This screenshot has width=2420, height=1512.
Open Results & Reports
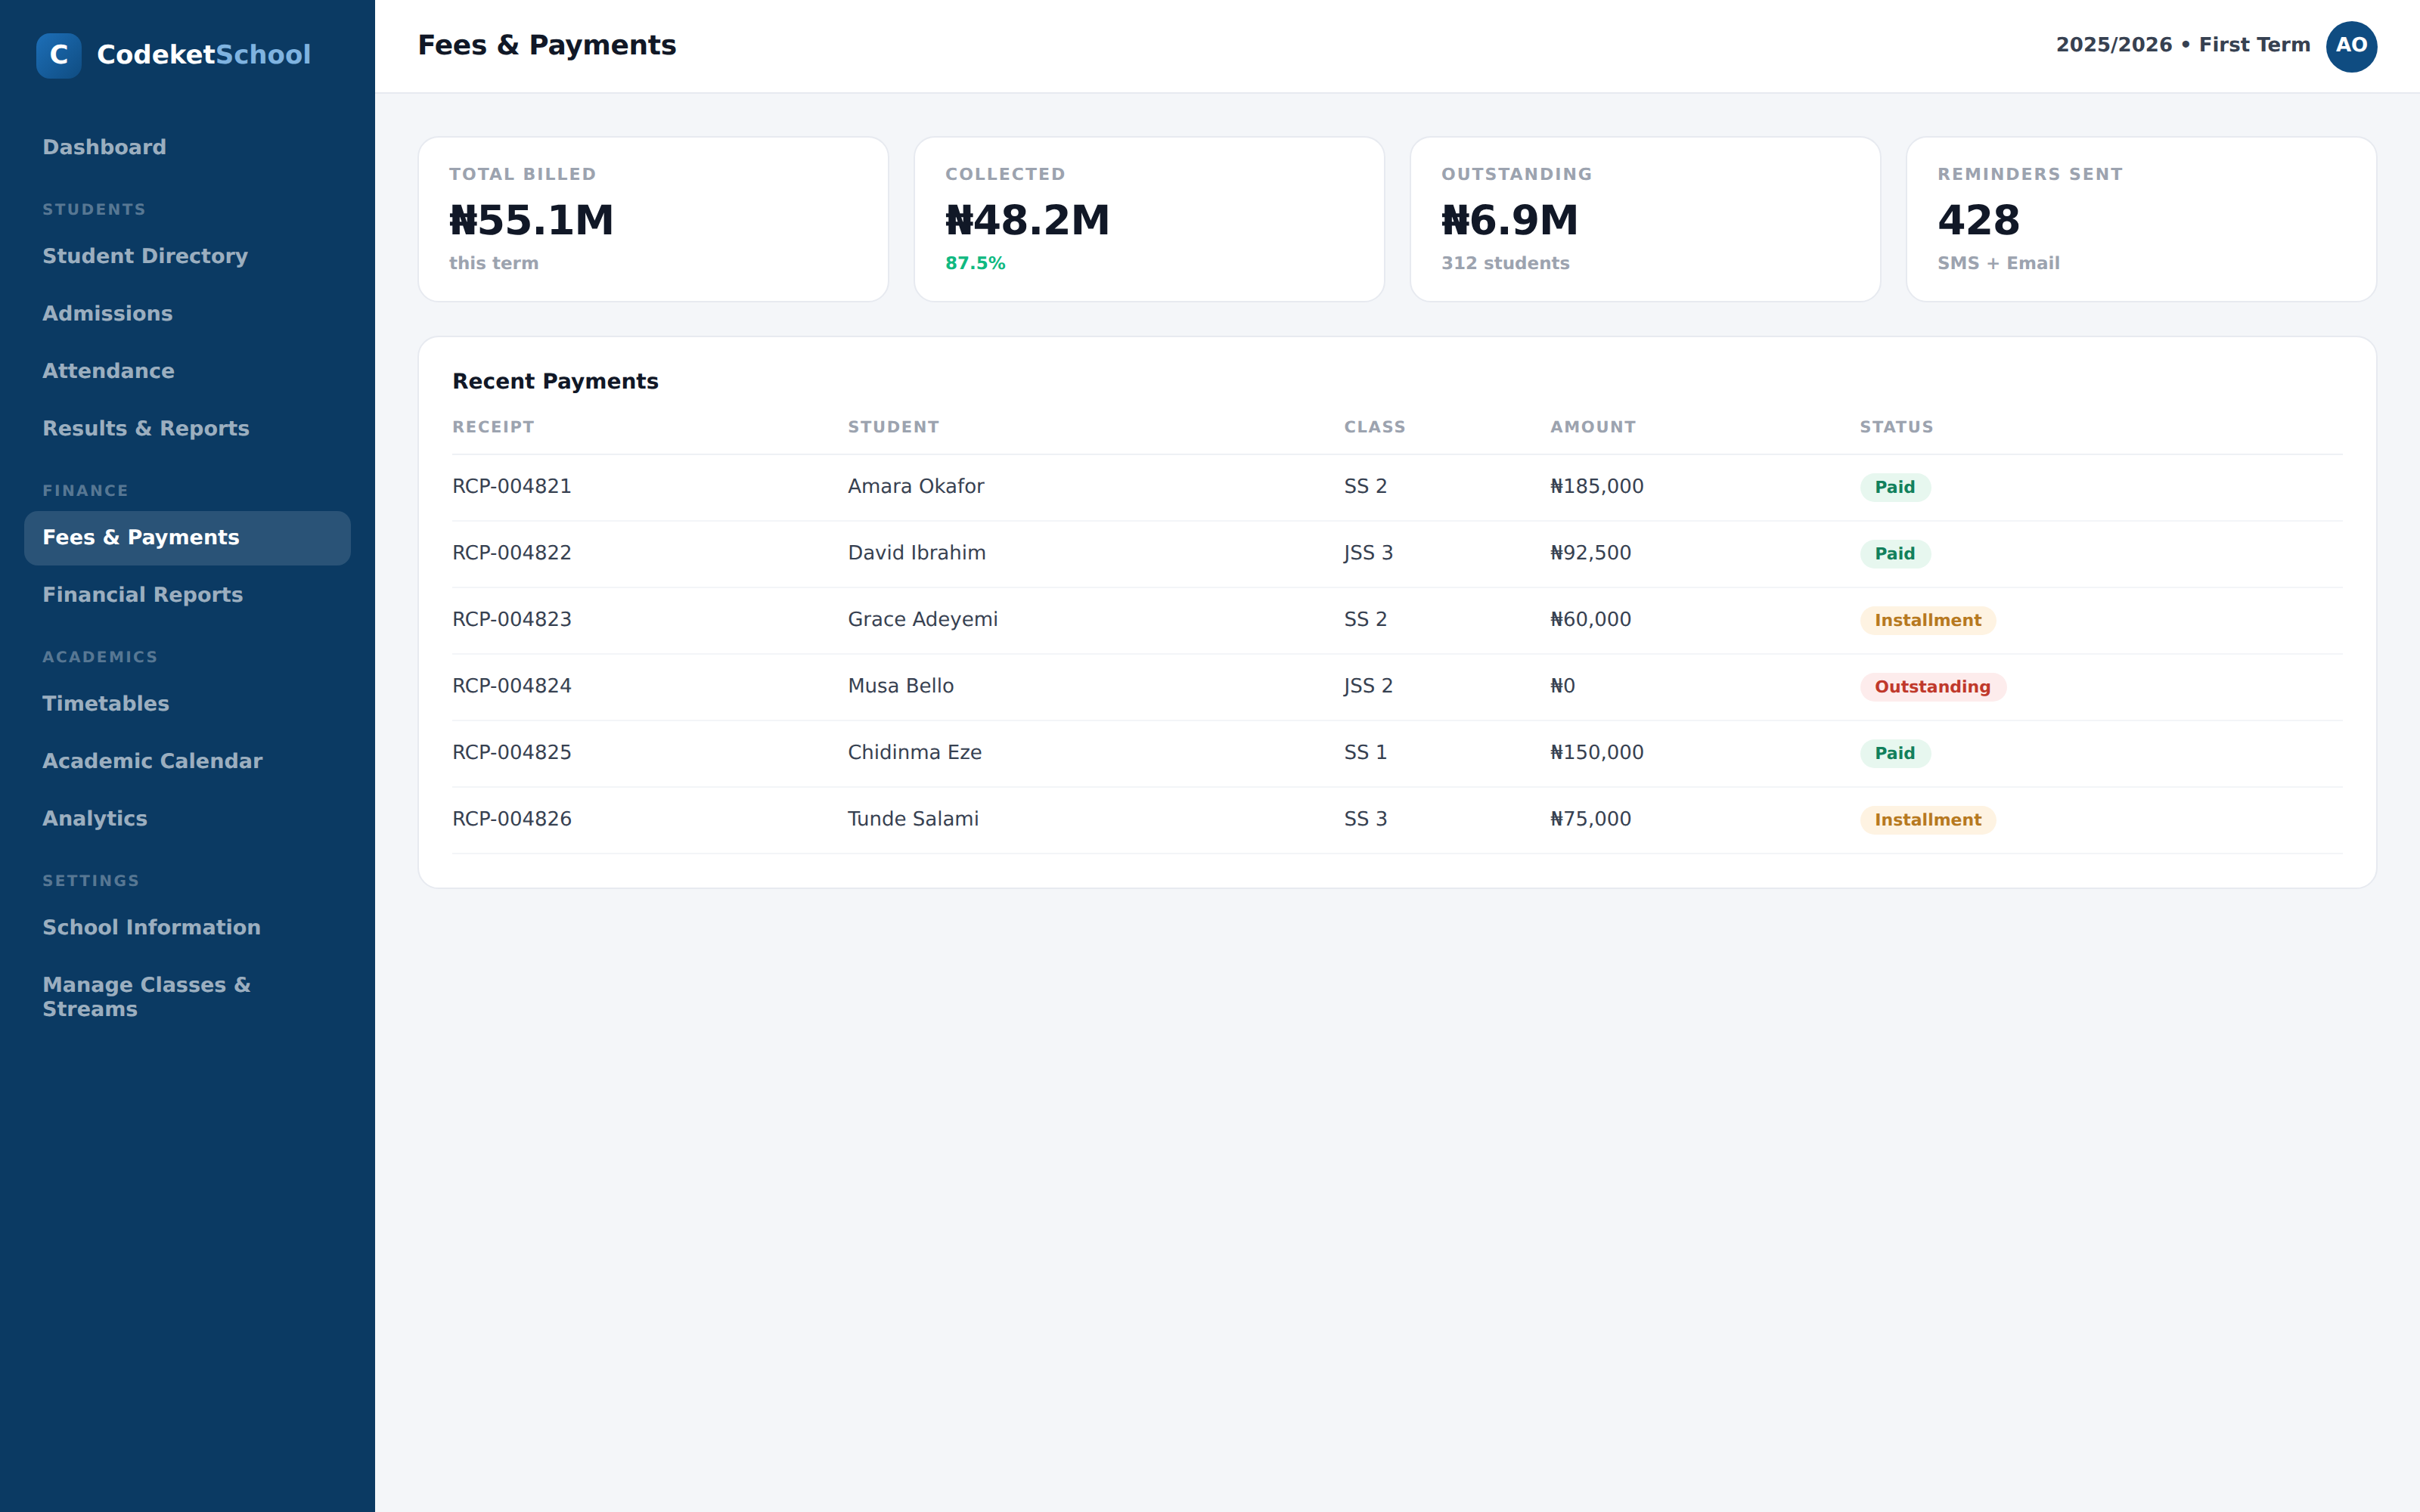[x=187, y=428]
